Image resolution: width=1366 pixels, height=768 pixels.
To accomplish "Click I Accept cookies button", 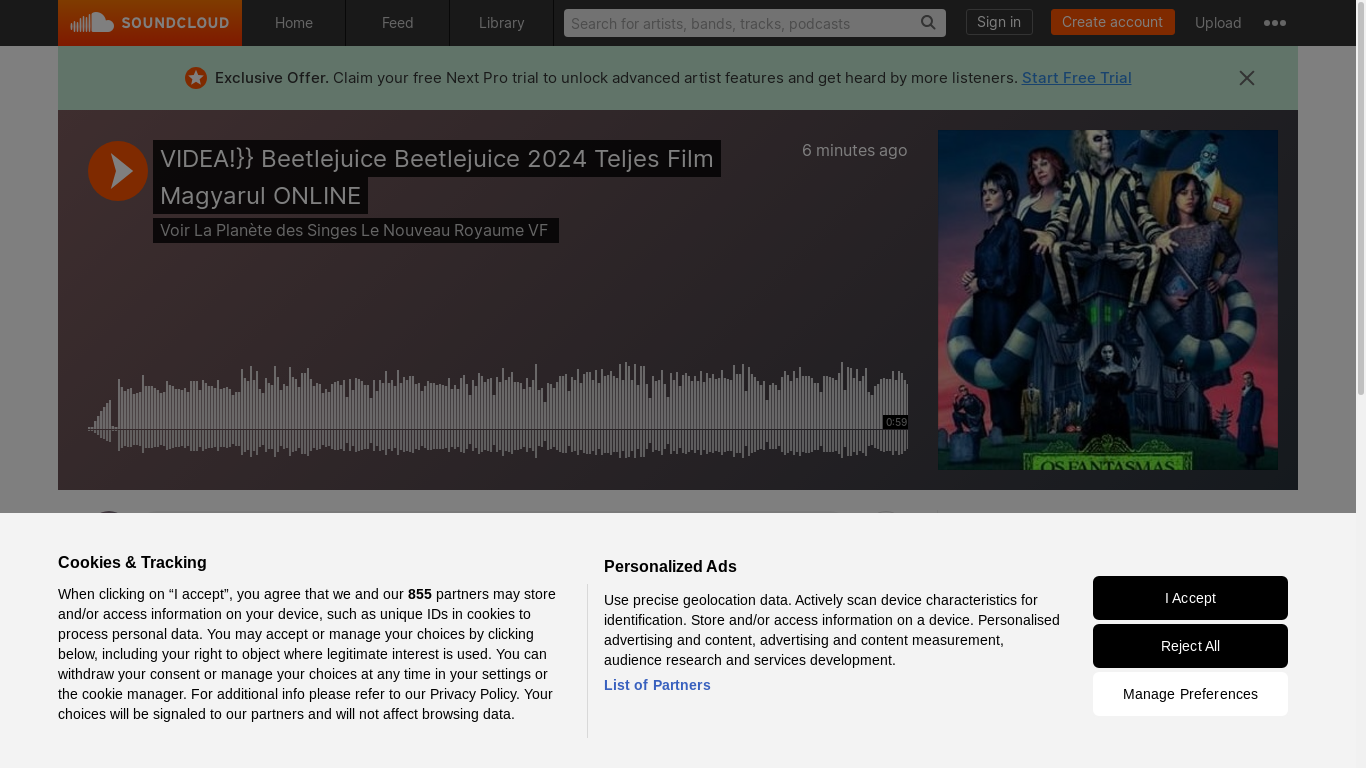I will point(1190,598).
